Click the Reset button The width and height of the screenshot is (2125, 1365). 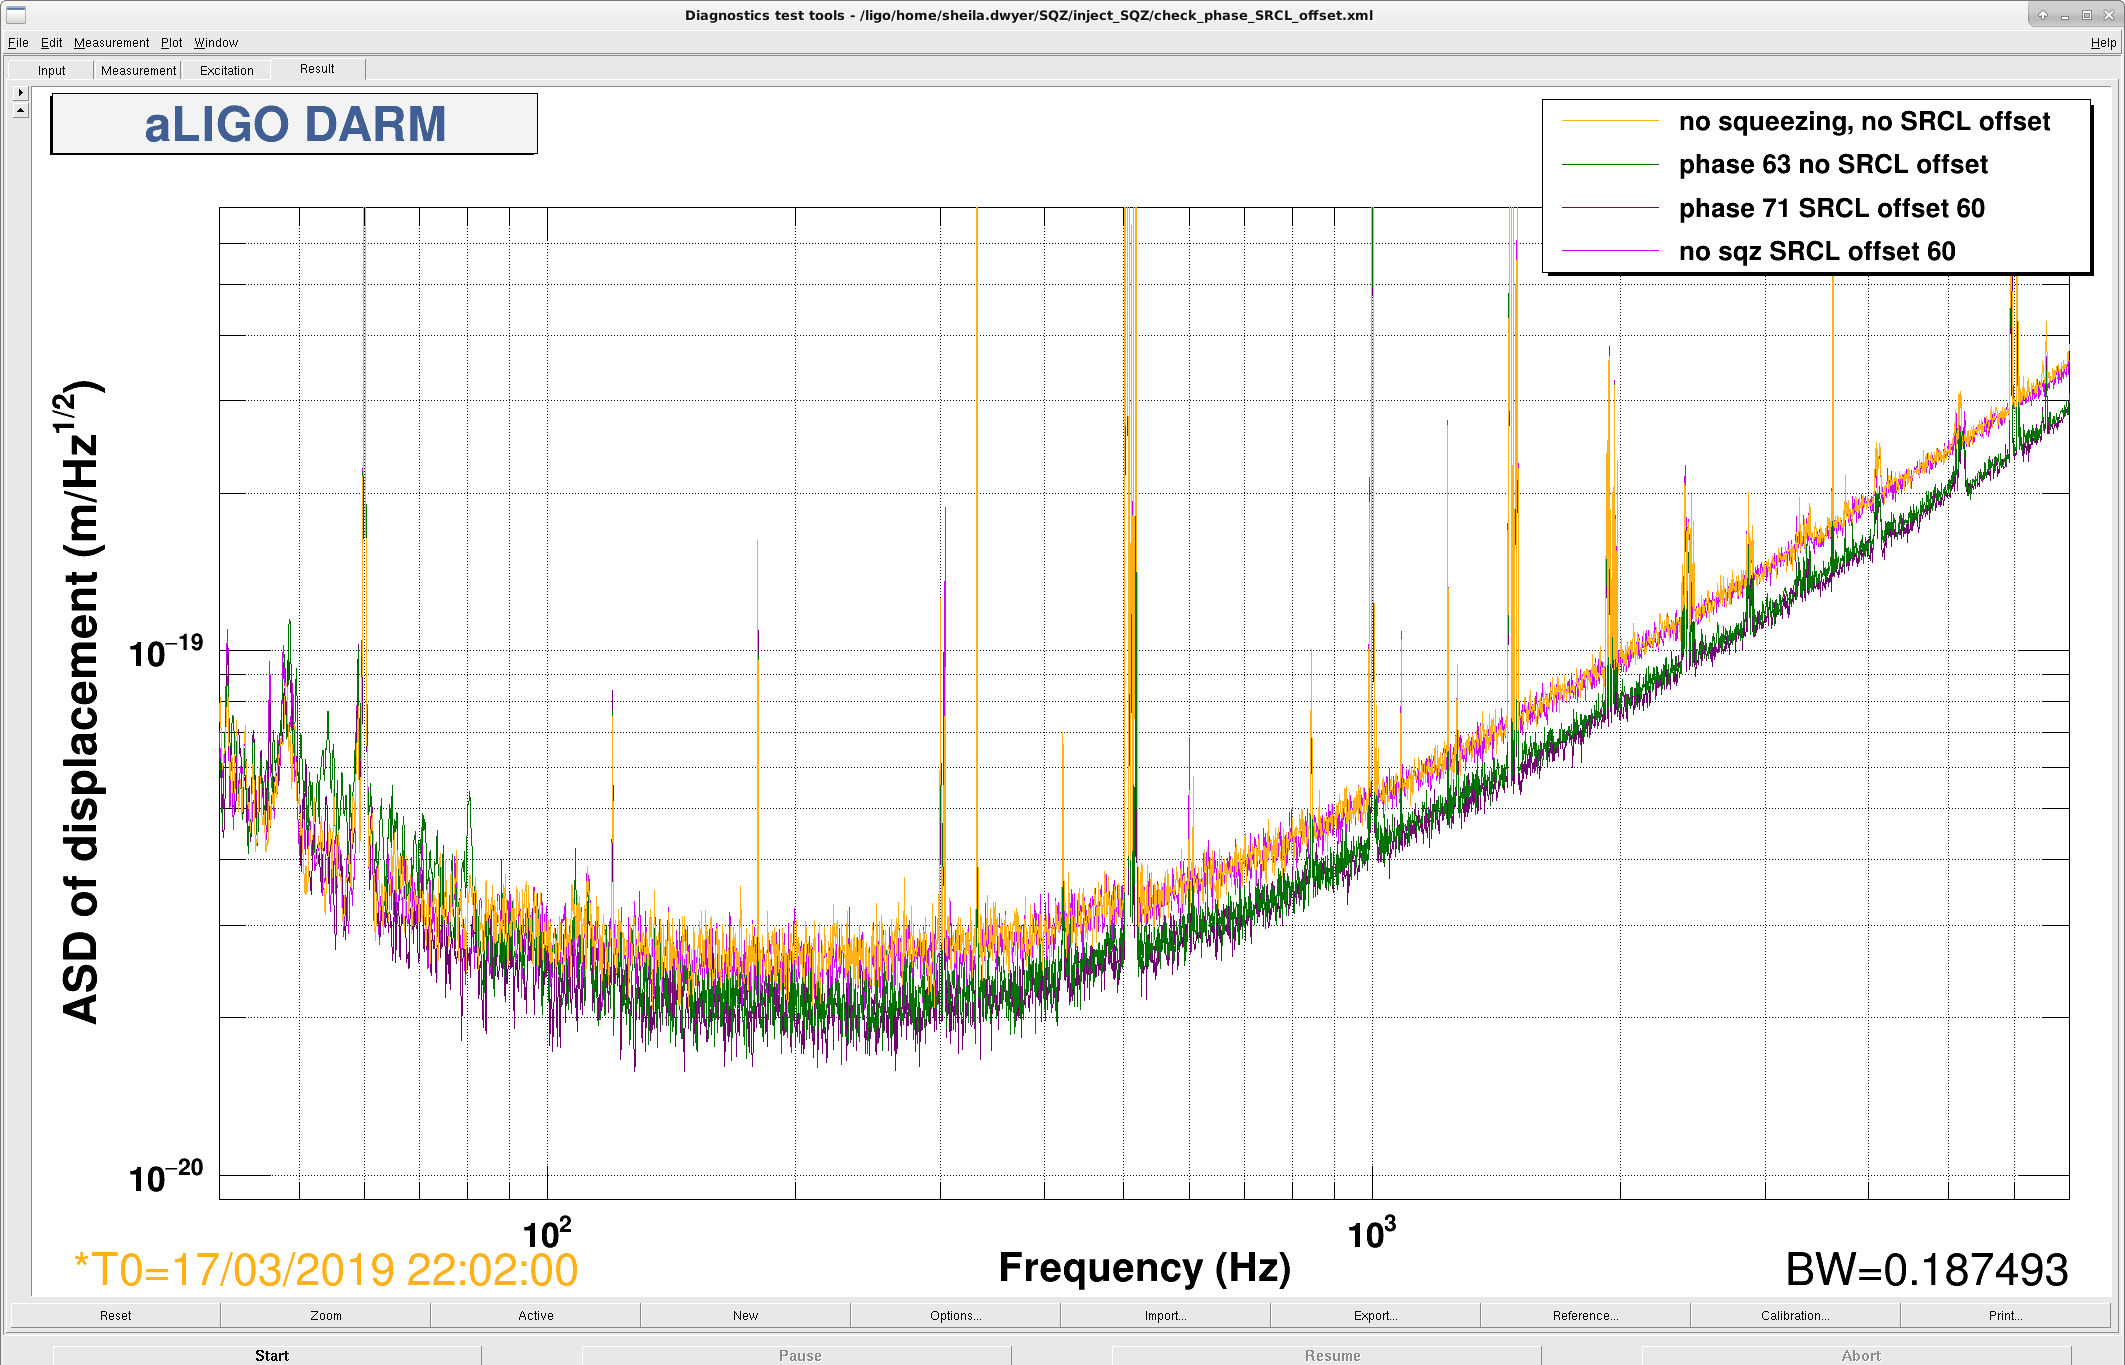116,1315
